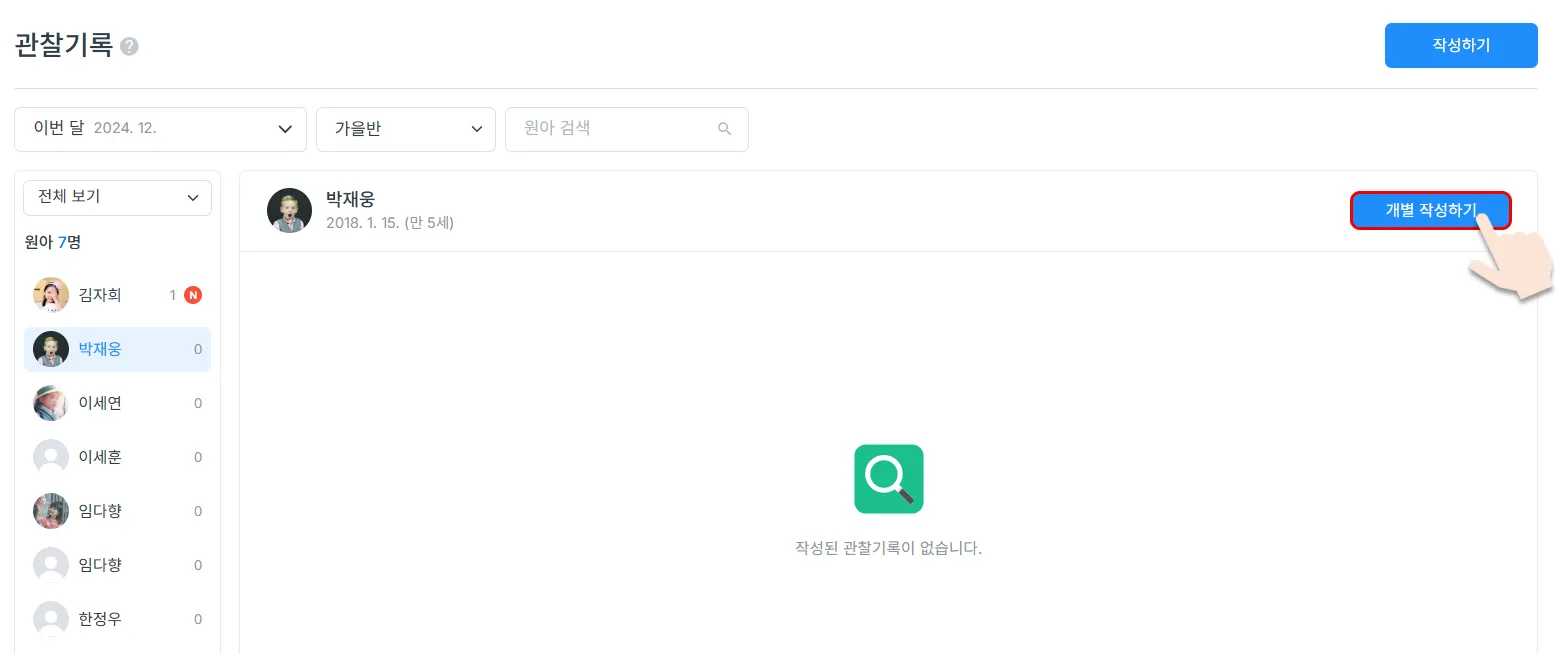Select the second 임다향 with blank avatar
Screen dimensions: 1560x654
(118, 565)
